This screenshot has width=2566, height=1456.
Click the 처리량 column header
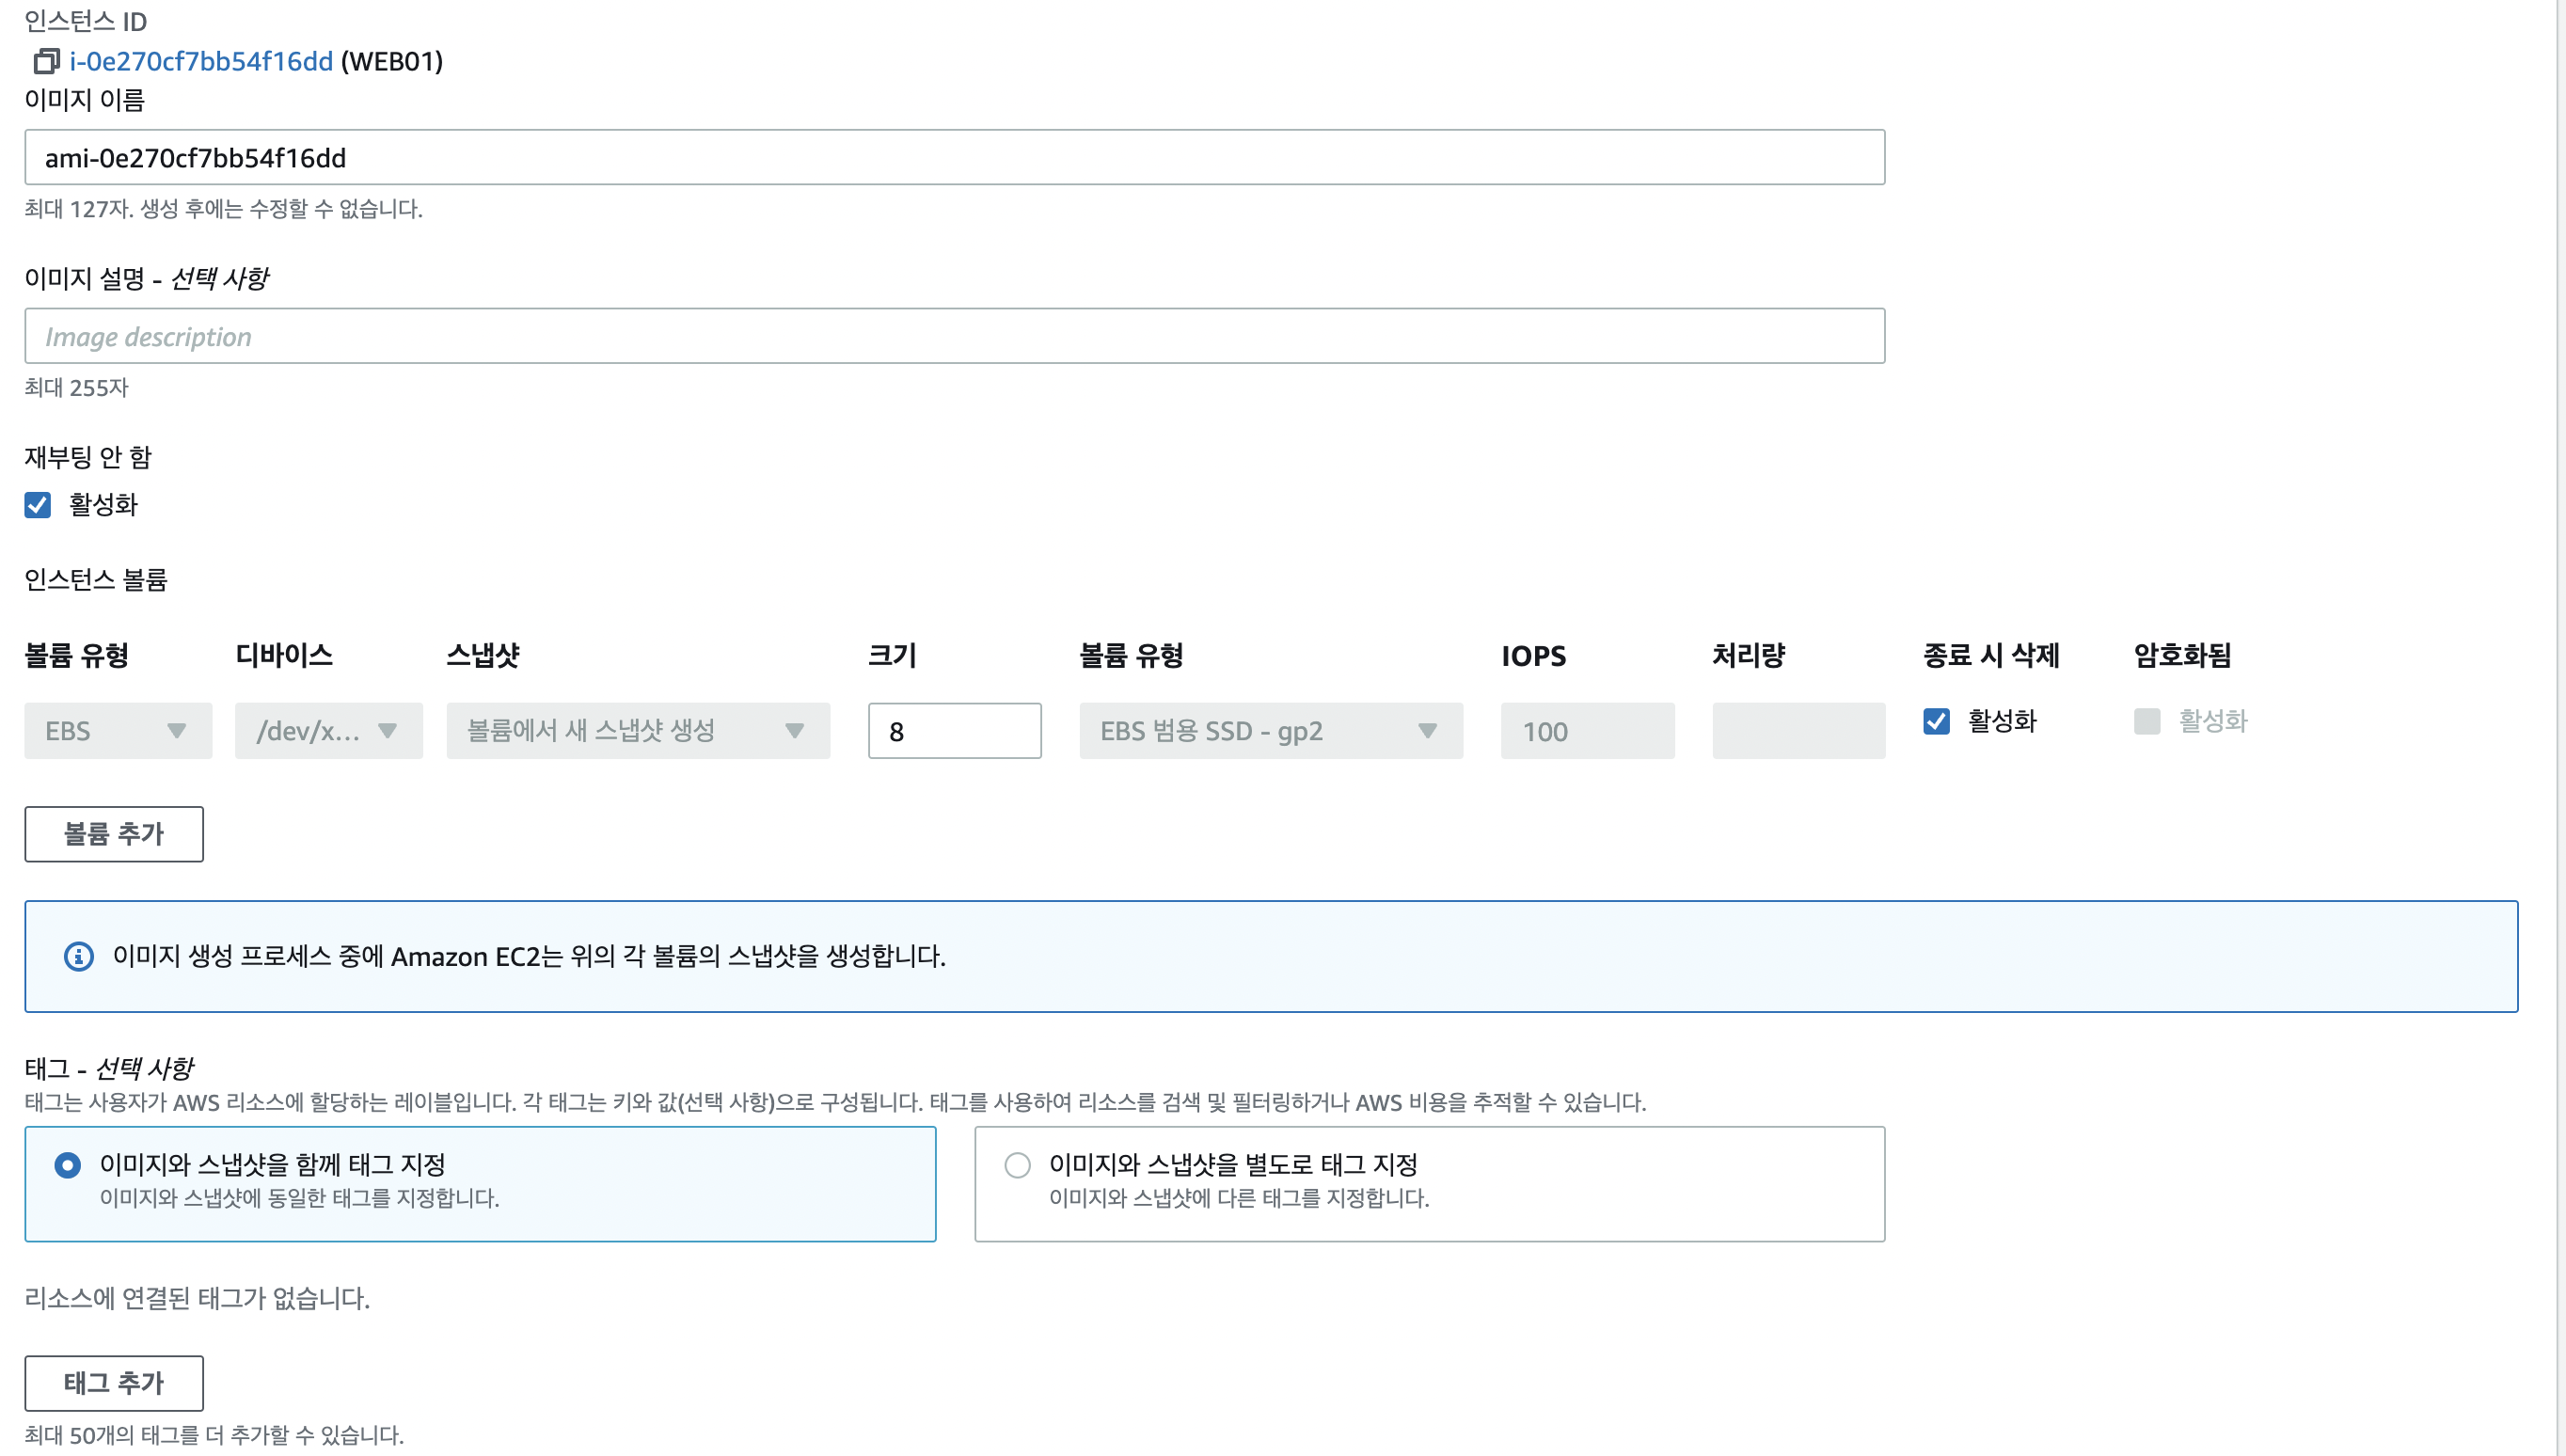pyautogui.click(x=1748, y=655)
